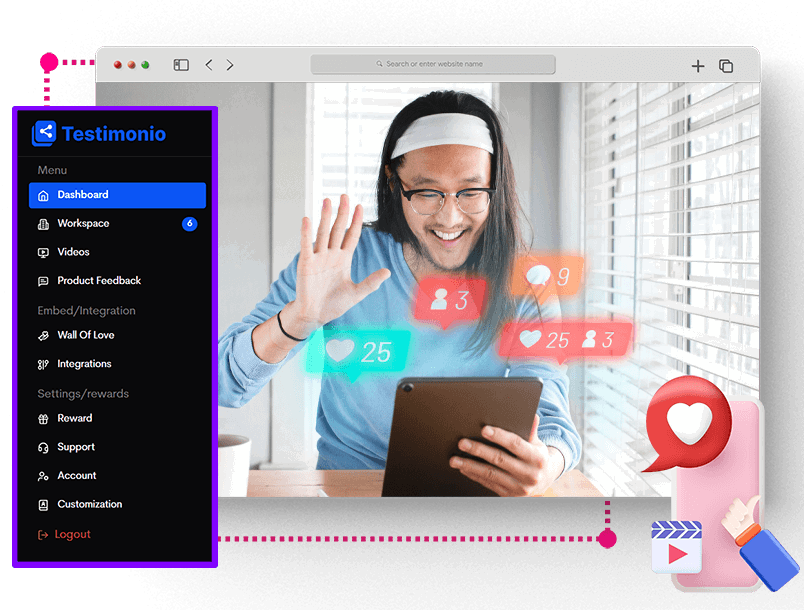The height and width of the screenshot is (610, 804).
Task: Click the Wall Of Love icon
Action: point(43,336)
